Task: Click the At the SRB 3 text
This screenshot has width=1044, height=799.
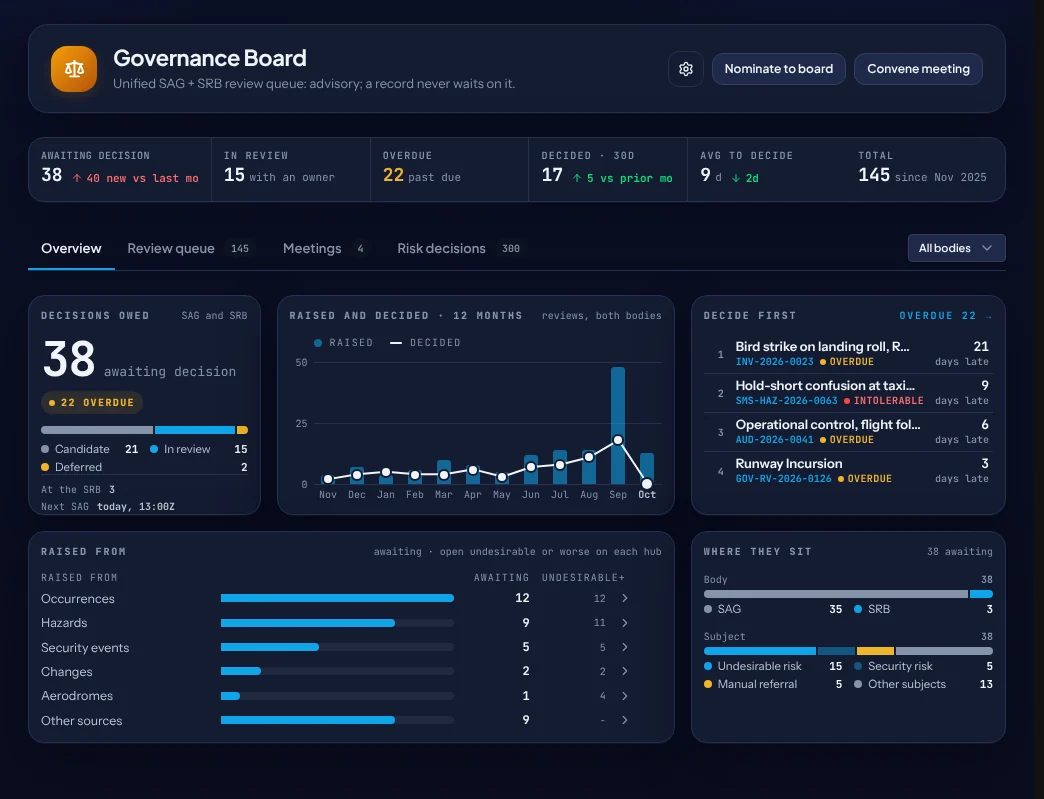Action: (78, 489)
